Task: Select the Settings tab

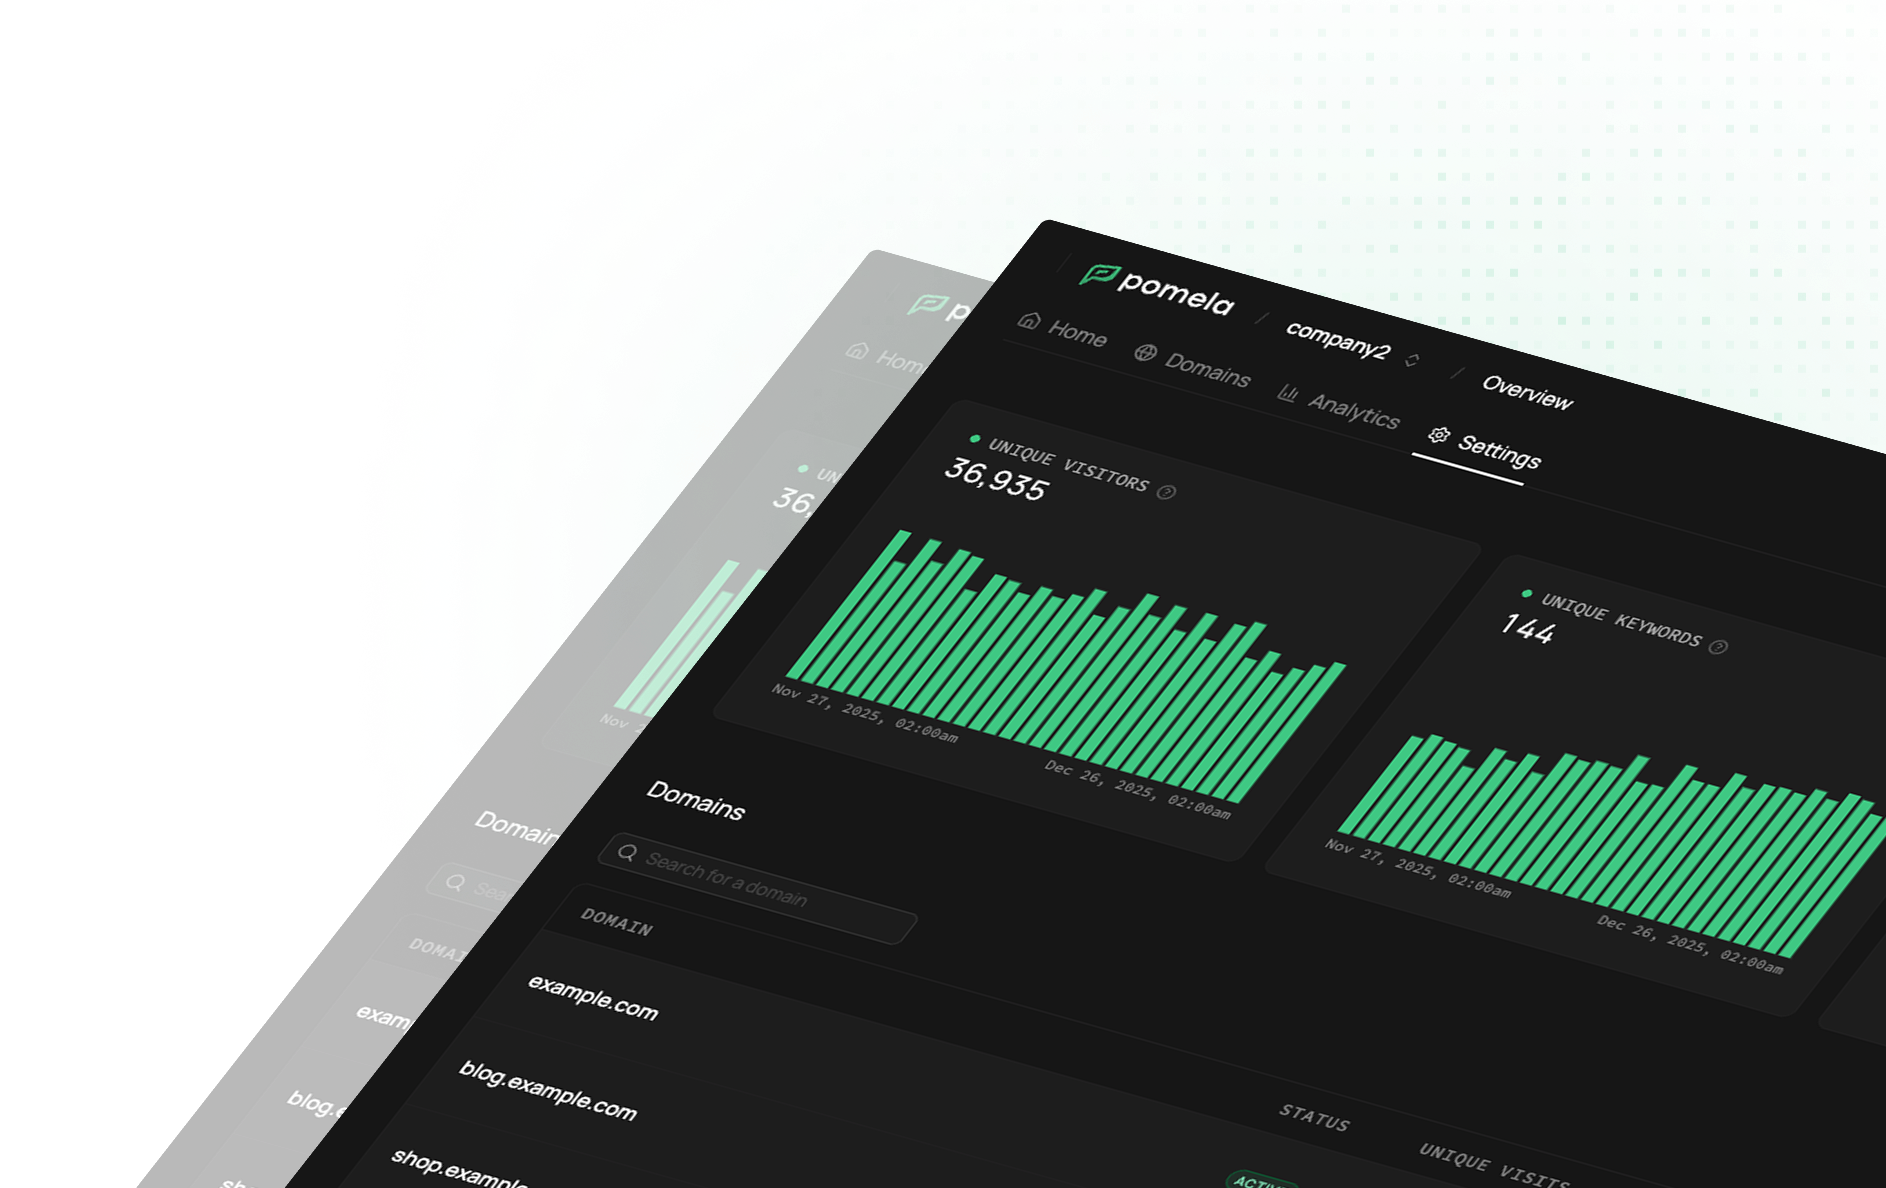Action: pyautogui.click(x=1485, y=446)
